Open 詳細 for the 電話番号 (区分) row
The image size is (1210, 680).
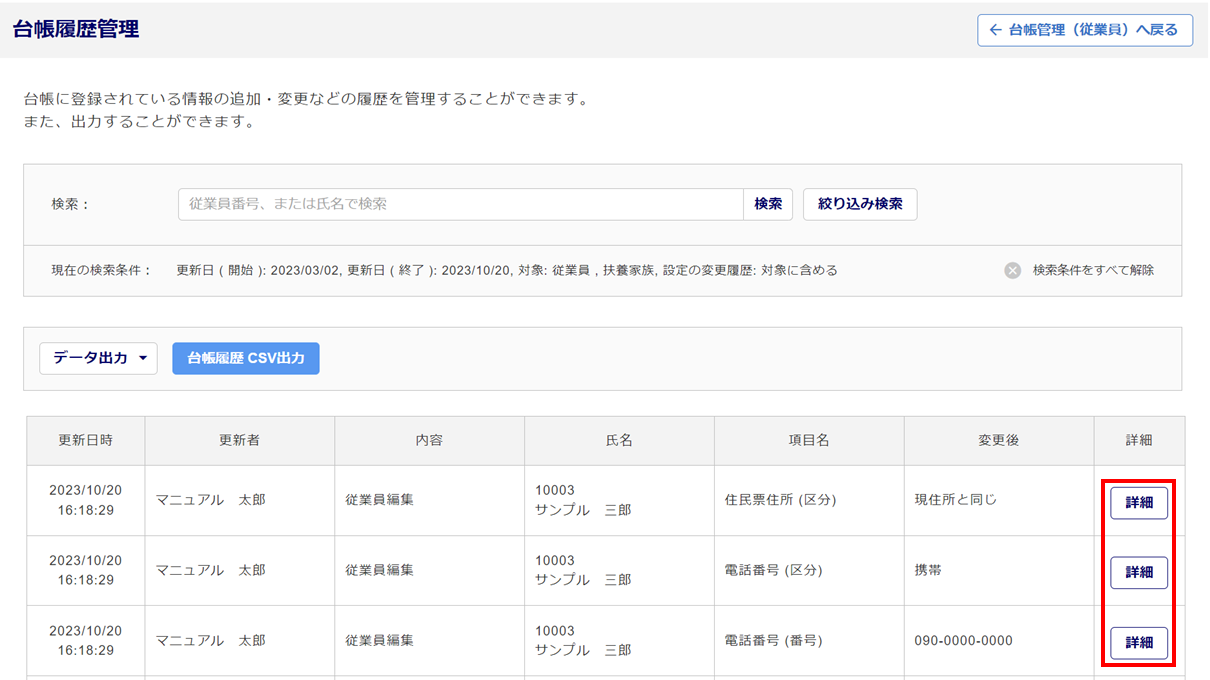tap(1138, 572)
